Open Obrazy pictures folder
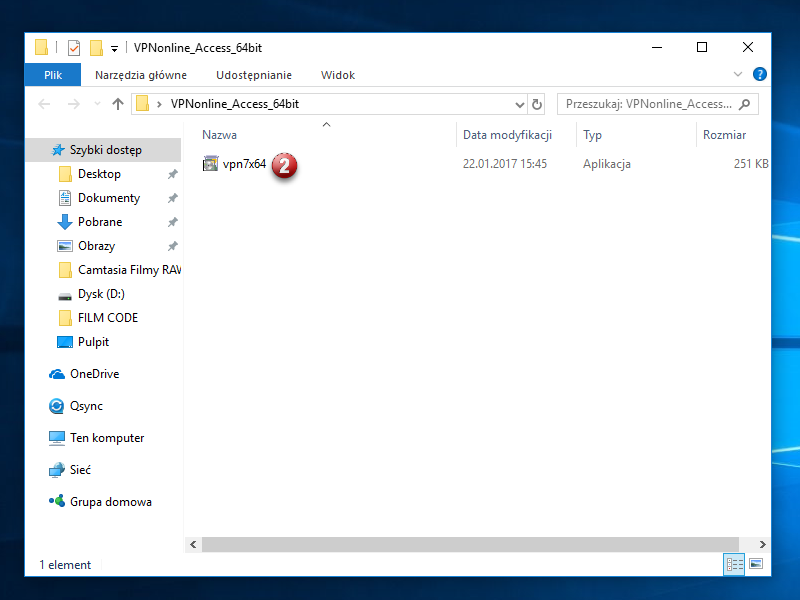 click(96, 246)
